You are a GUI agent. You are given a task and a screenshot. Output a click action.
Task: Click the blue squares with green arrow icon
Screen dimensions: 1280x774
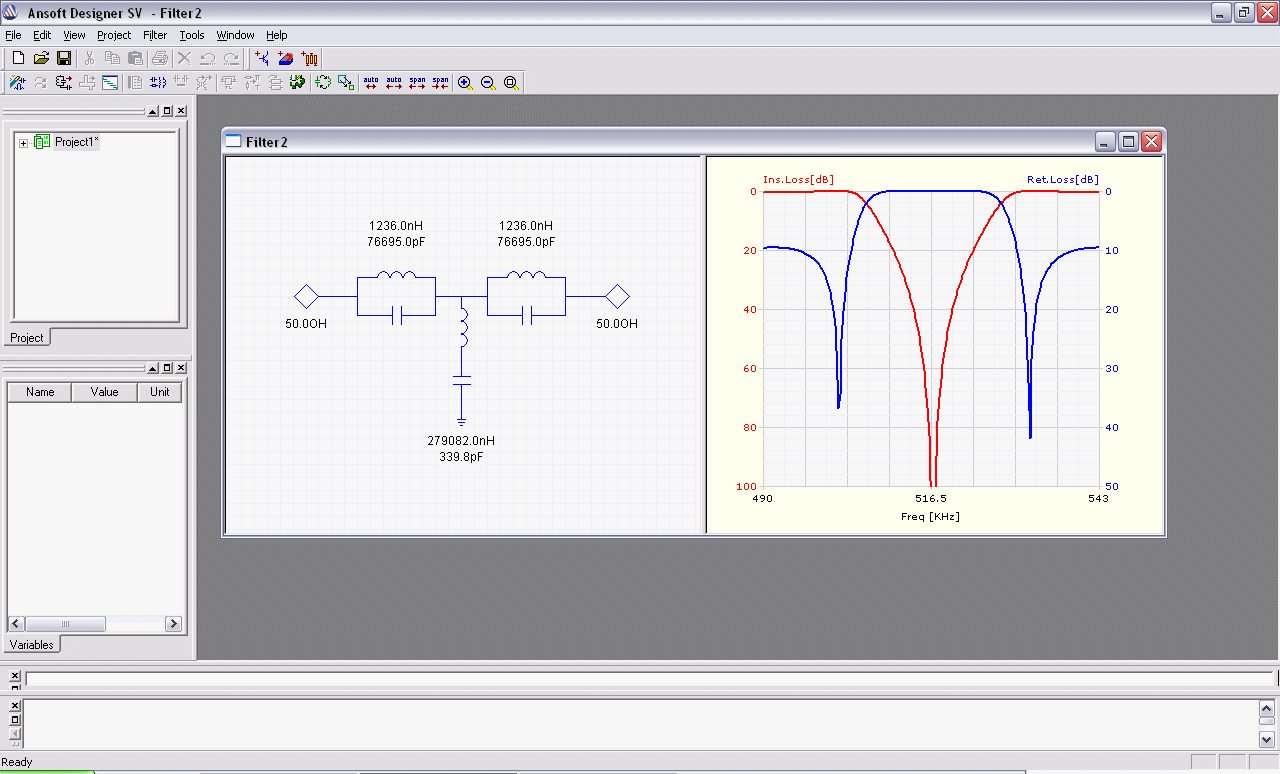click(x=346, y=82)
